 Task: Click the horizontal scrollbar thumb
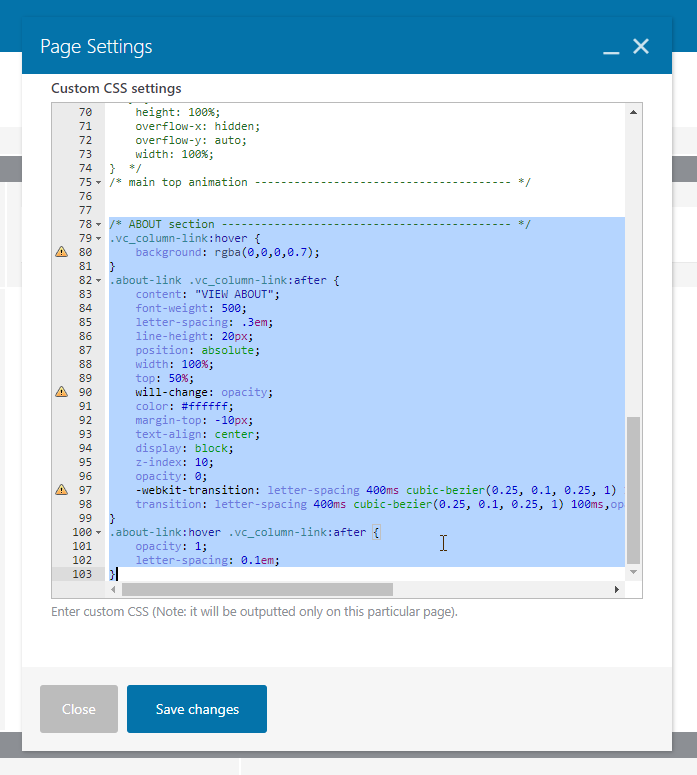point(258,589)
